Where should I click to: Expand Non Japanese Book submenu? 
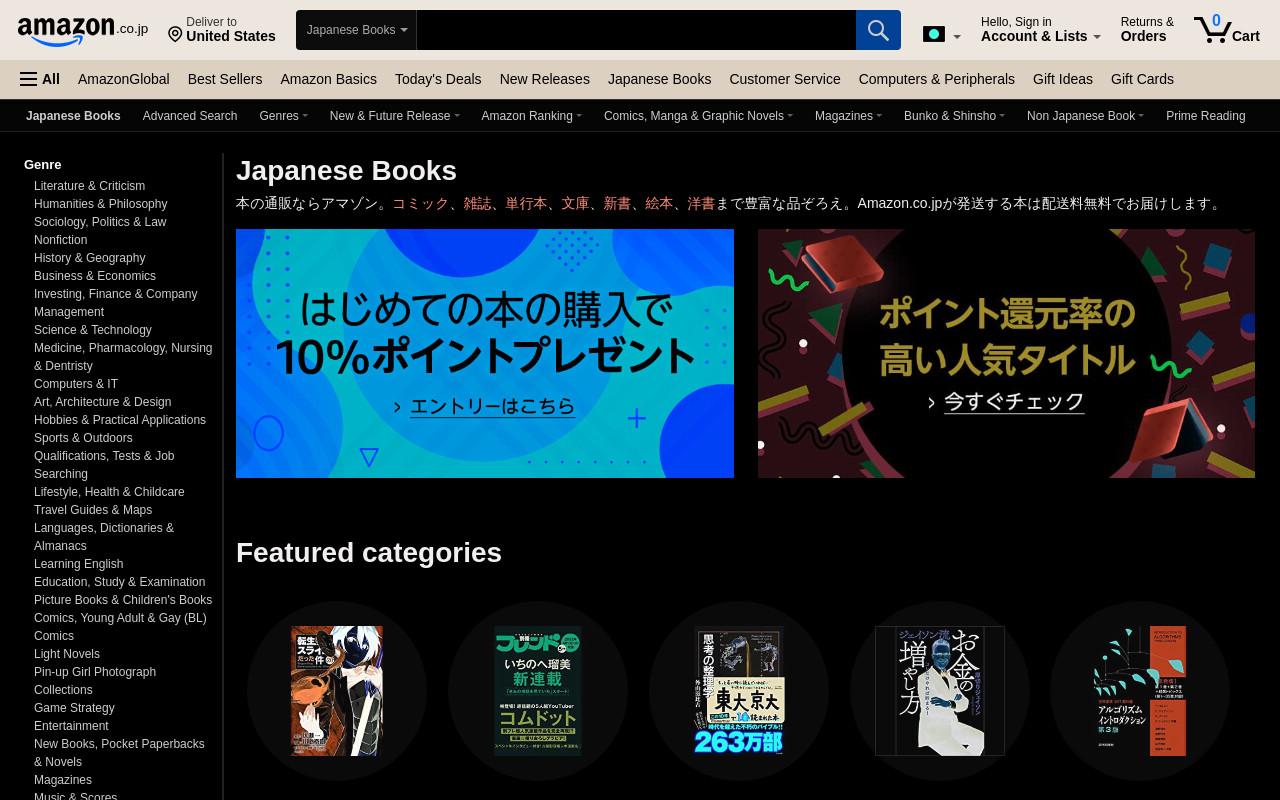pyautogui.click(x=1085, y=116)
